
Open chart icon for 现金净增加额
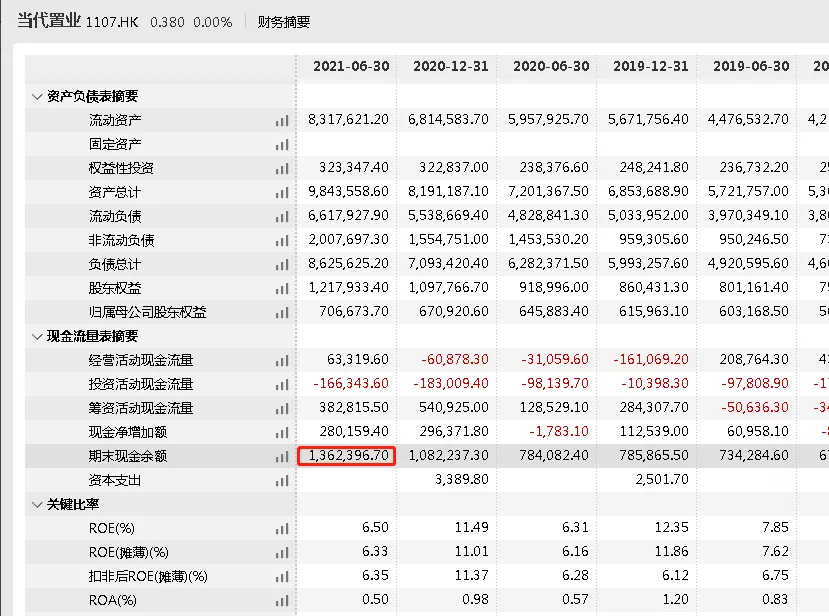click(282, 432)
